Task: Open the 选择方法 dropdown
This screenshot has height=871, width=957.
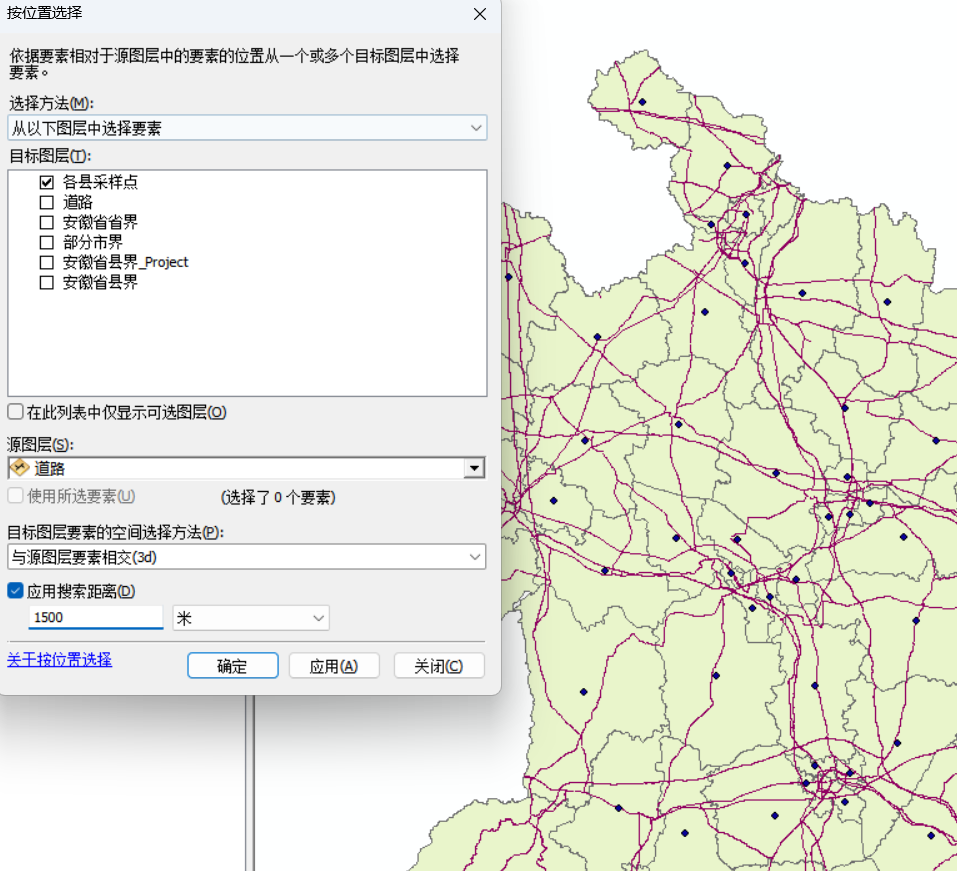Action: pyautogui.click(x=247, y=128)
